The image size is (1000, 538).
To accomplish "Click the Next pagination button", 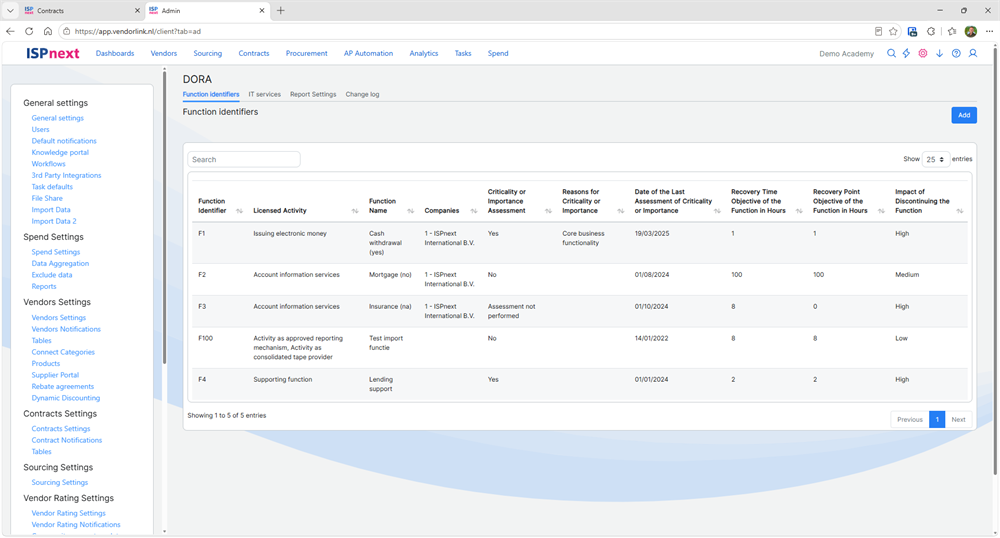I will point(958,419).
